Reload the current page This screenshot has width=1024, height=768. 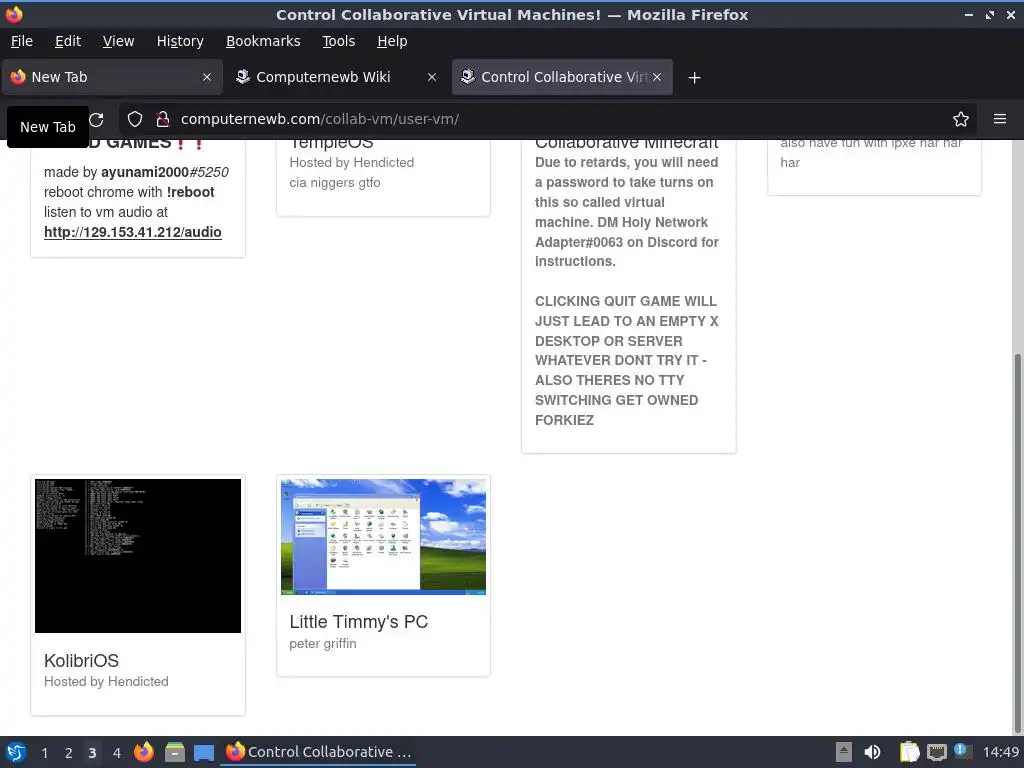(x=97, y=120)
